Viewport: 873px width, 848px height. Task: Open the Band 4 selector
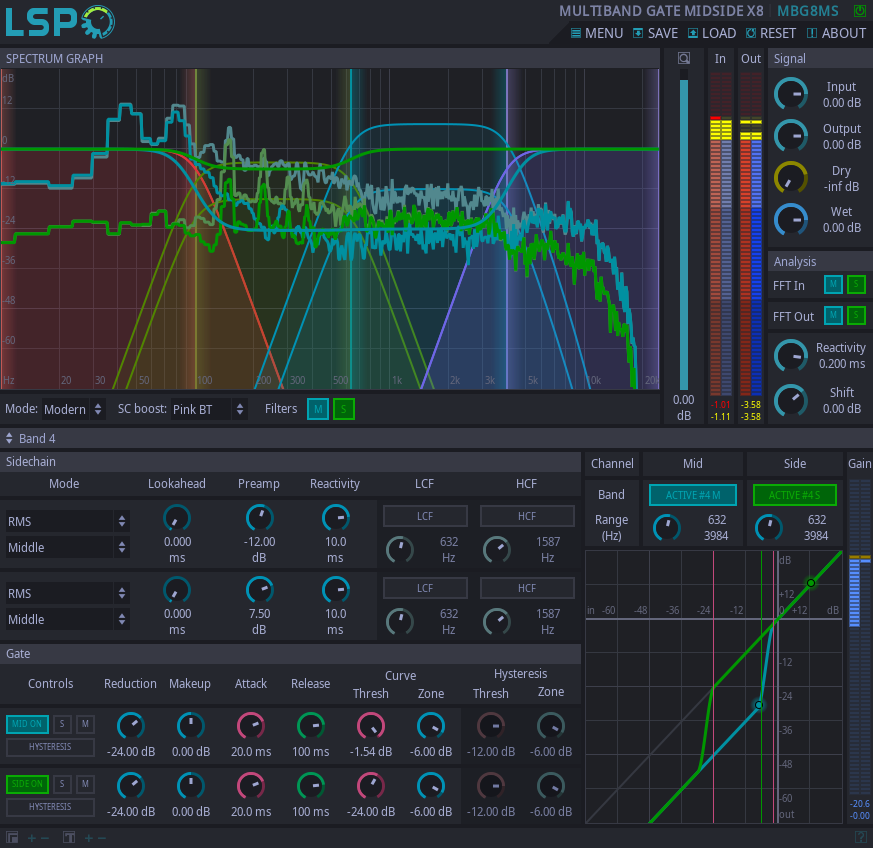(x=31, y=439)
